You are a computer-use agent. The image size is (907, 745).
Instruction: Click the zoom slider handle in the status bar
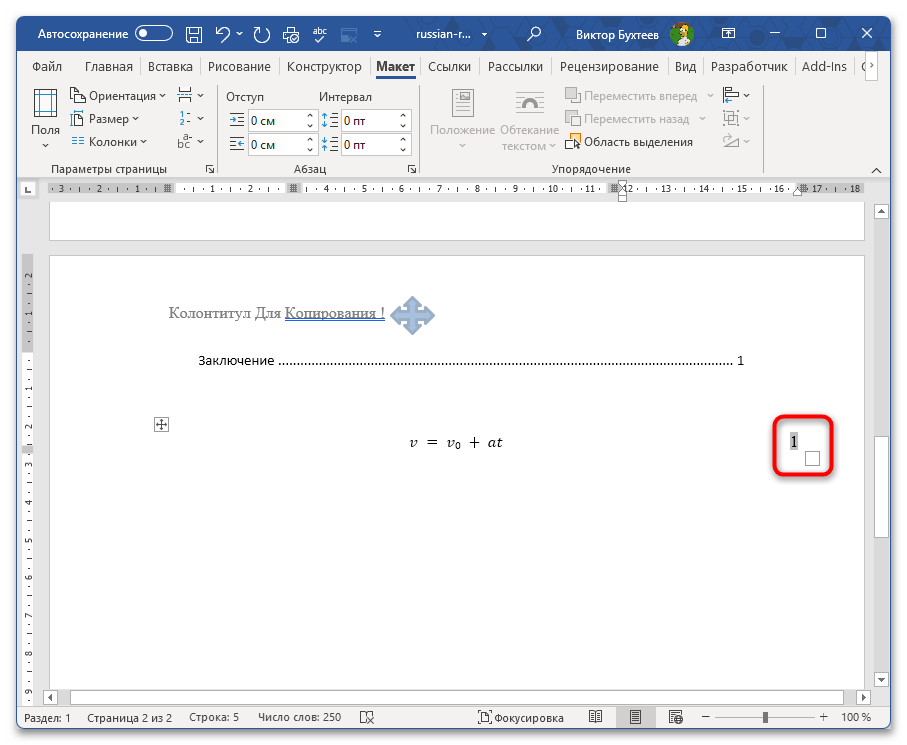coord(765,717)
